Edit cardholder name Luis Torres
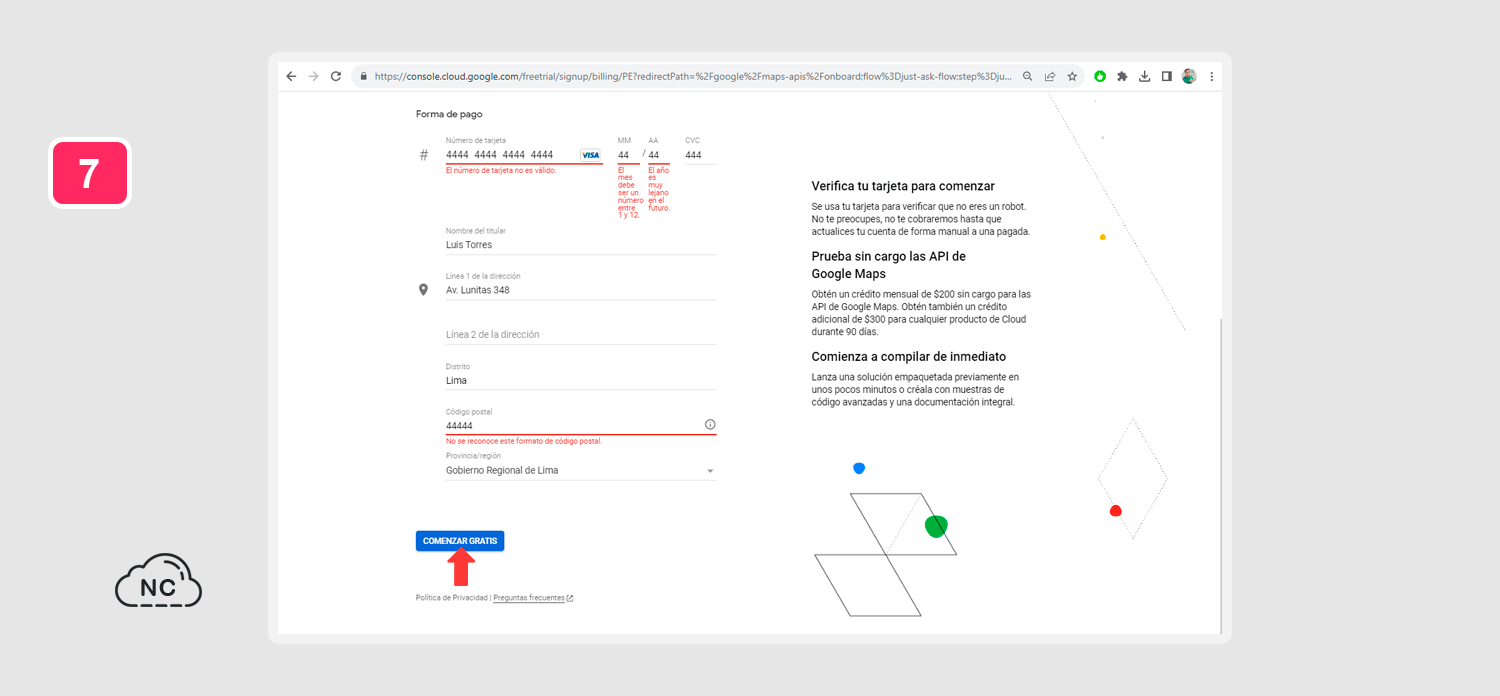1500x696 pixels. point(581,244)
